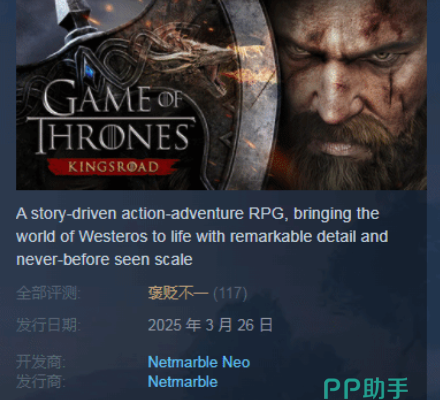Click the 开发商 label
This screenshot has height=400, width=440.
[x=40, y=362]
